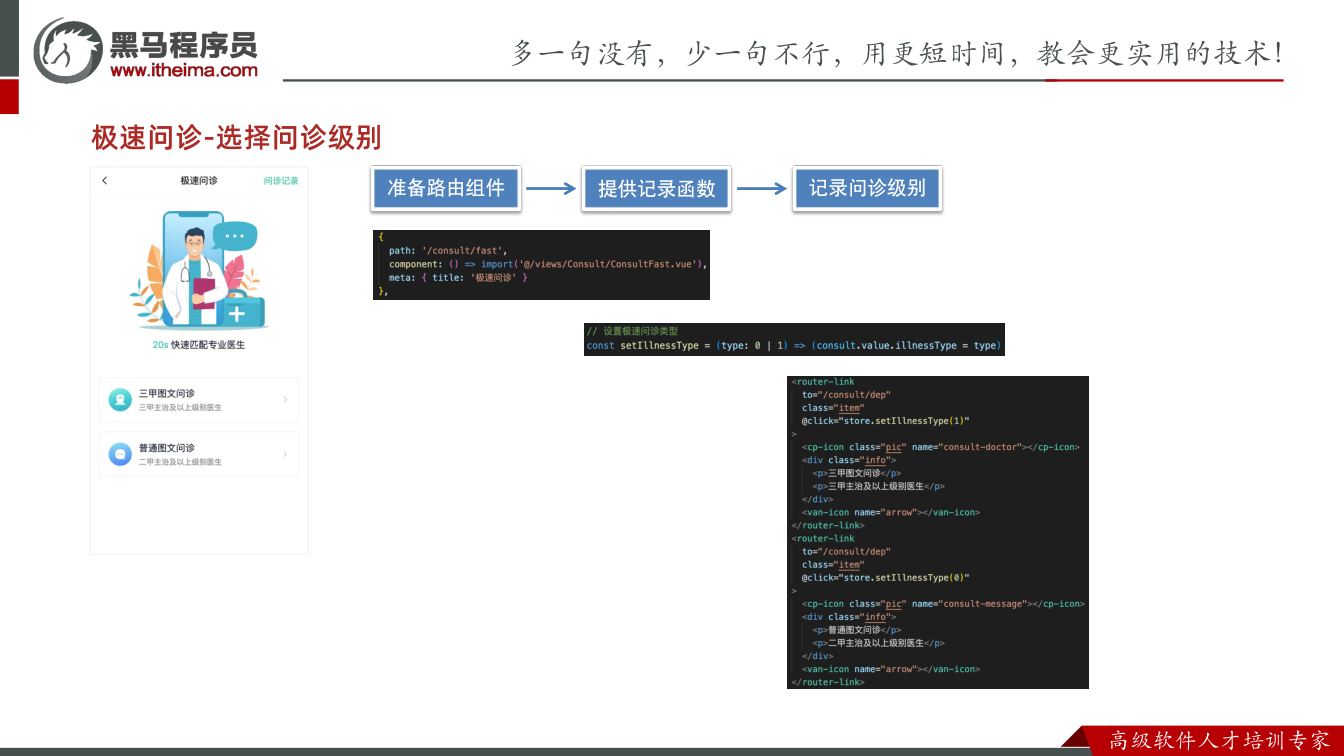Screen dimensions: 1344x756
Task: Click the cp-icon line with consult-doctor
Action: click(941, 447)
